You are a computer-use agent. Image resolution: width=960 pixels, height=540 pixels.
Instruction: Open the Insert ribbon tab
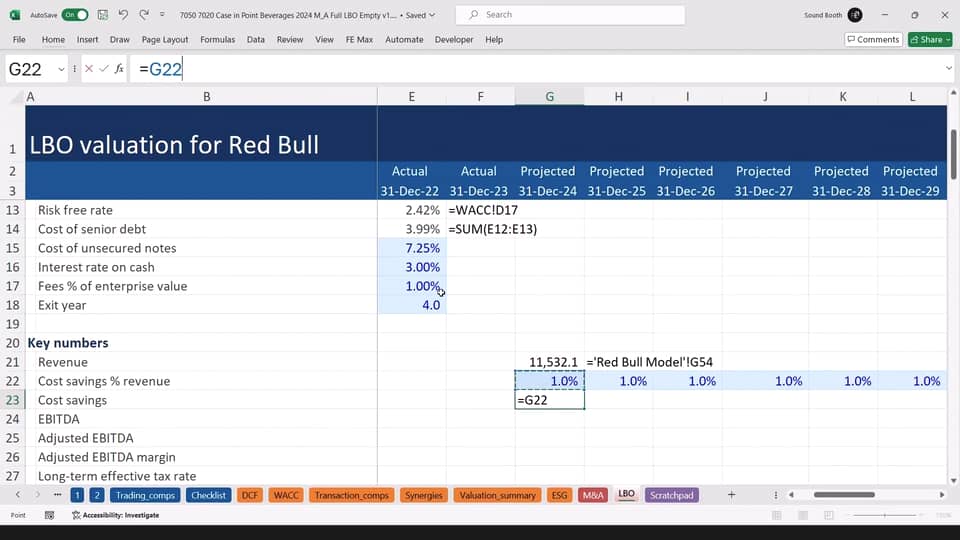coord(88,39)
